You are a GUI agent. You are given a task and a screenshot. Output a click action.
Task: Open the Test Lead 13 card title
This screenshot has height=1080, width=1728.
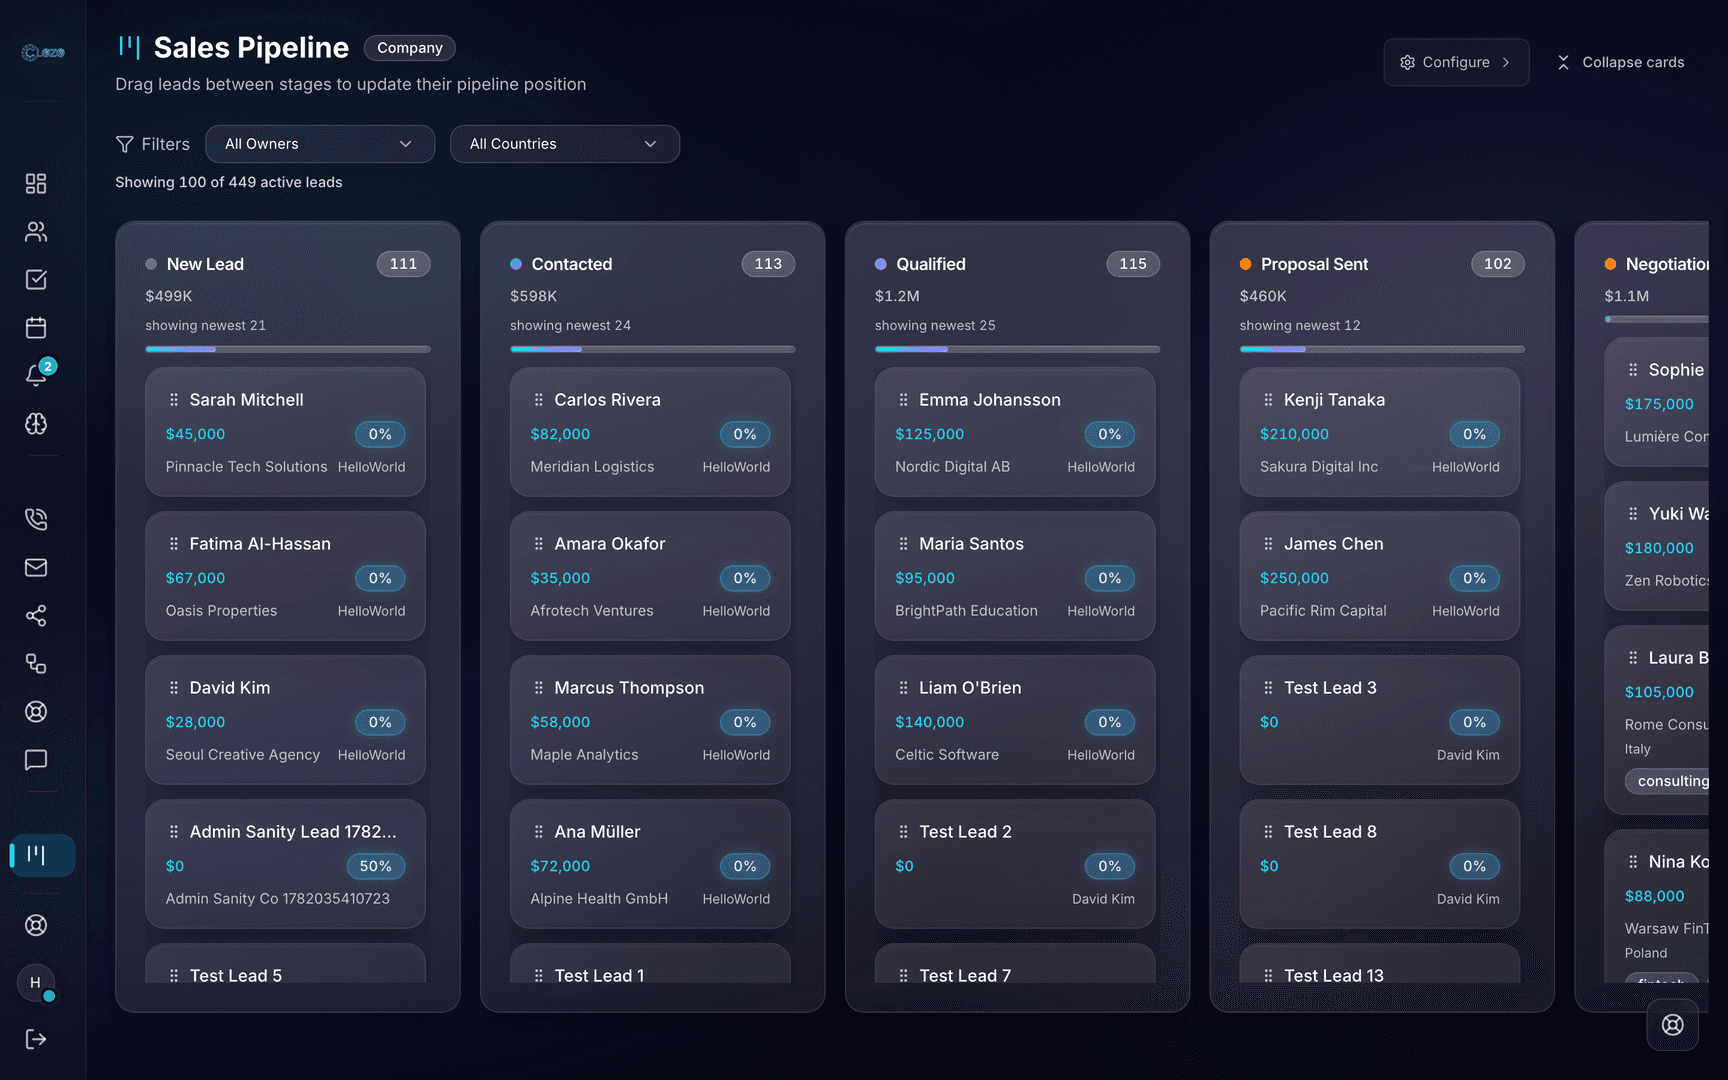click(1334, 975)
